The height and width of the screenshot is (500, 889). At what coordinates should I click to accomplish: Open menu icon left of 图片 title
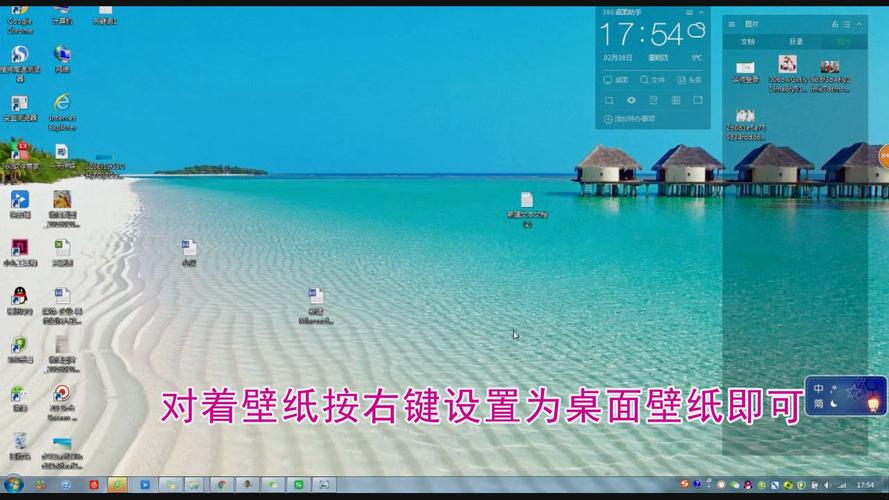[x=732, y=24]
